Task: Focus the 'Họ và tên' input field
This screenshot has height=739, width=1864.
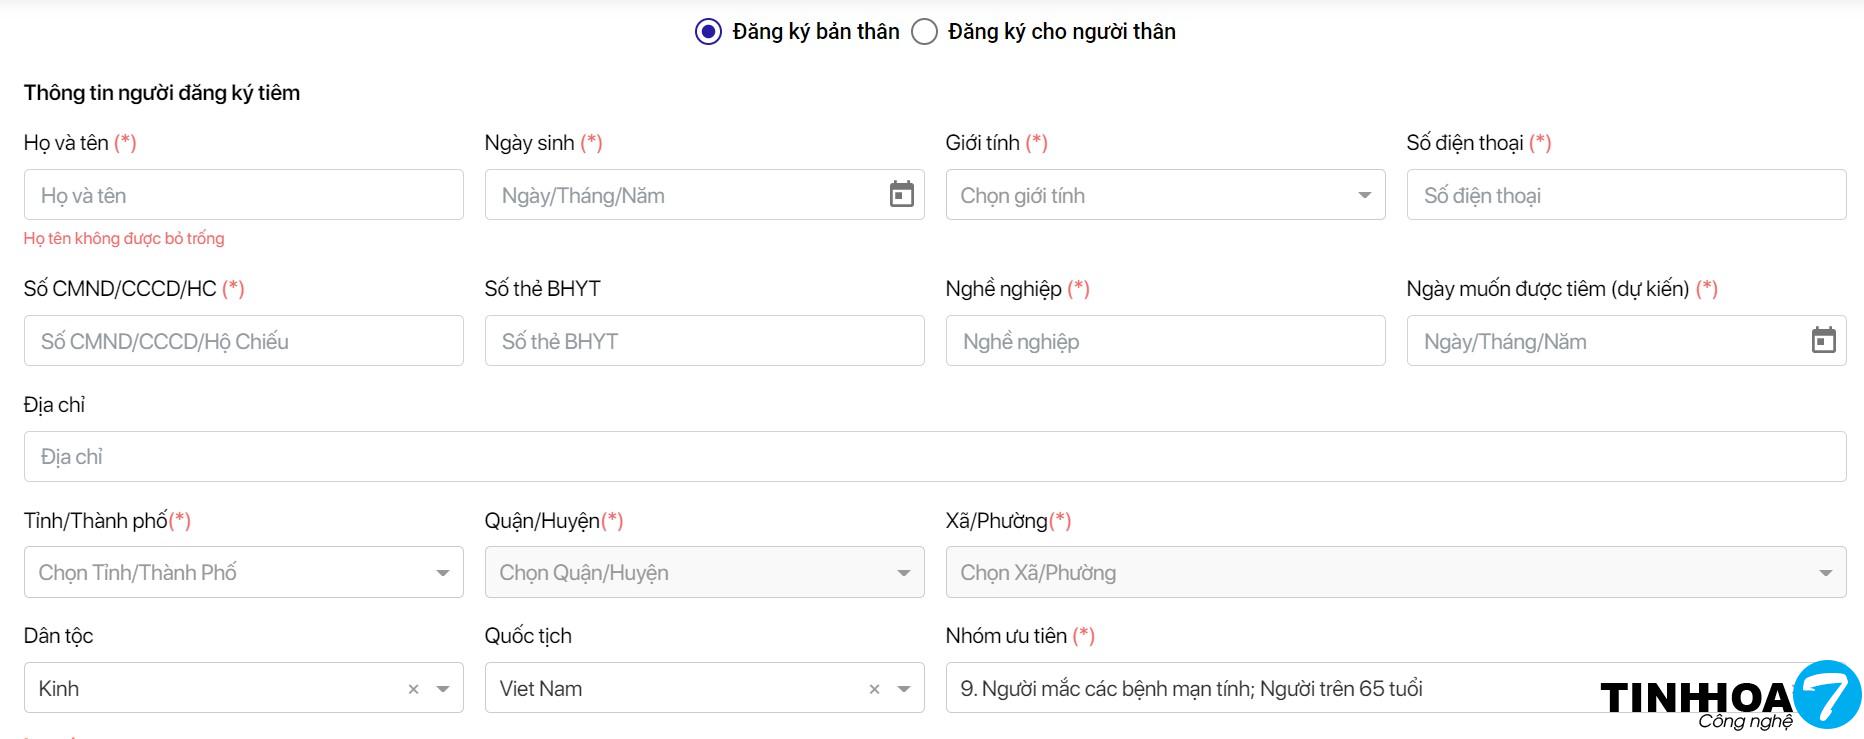Action: pyautogui.click(x=243, y=195)
